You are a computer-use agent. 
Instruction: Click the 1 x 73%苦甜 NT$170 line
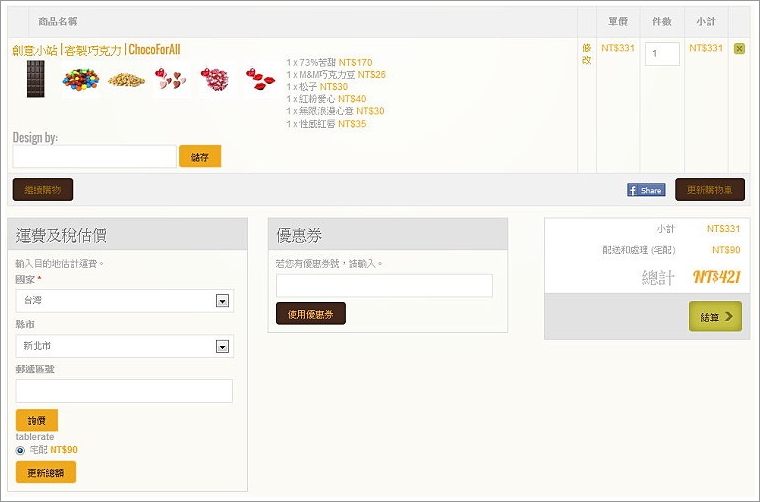point(329,63)
